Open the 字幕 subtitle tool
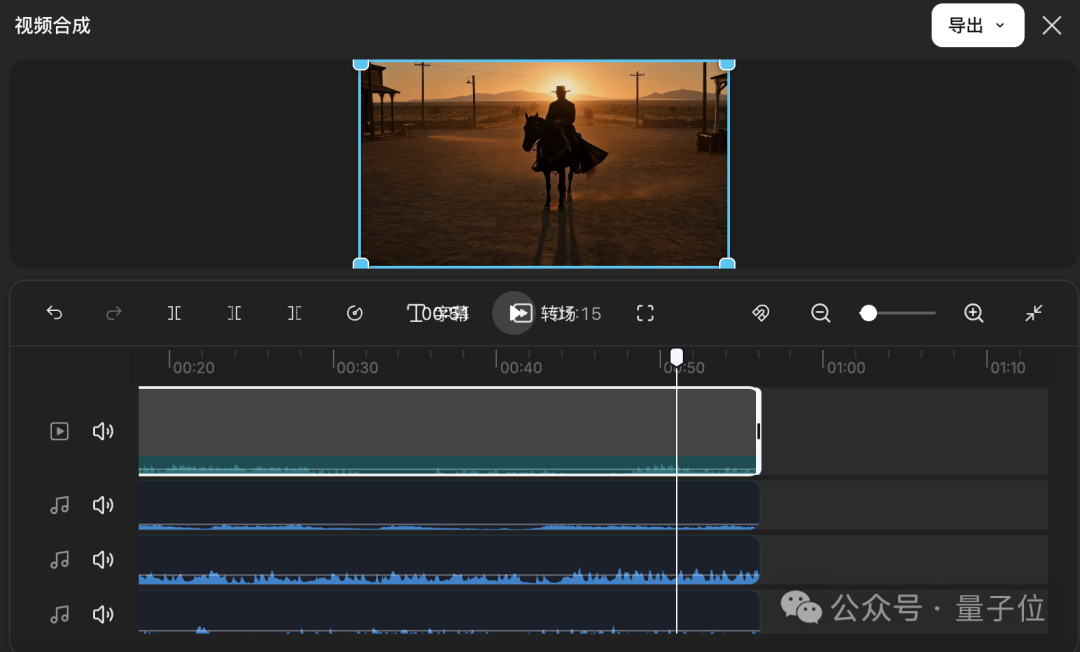Viewport: 1080px width, 652px height. tap(438, 313)
